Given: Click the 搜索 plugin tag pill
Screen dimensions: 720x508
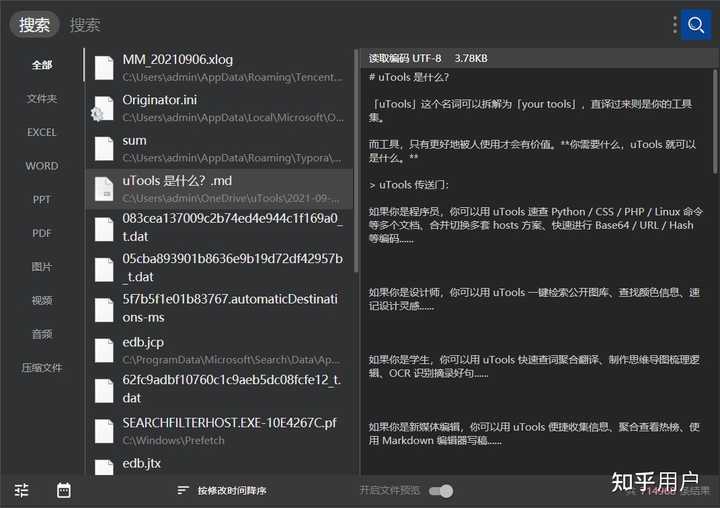Looking at the screenshot, I should tap(34, 24).
